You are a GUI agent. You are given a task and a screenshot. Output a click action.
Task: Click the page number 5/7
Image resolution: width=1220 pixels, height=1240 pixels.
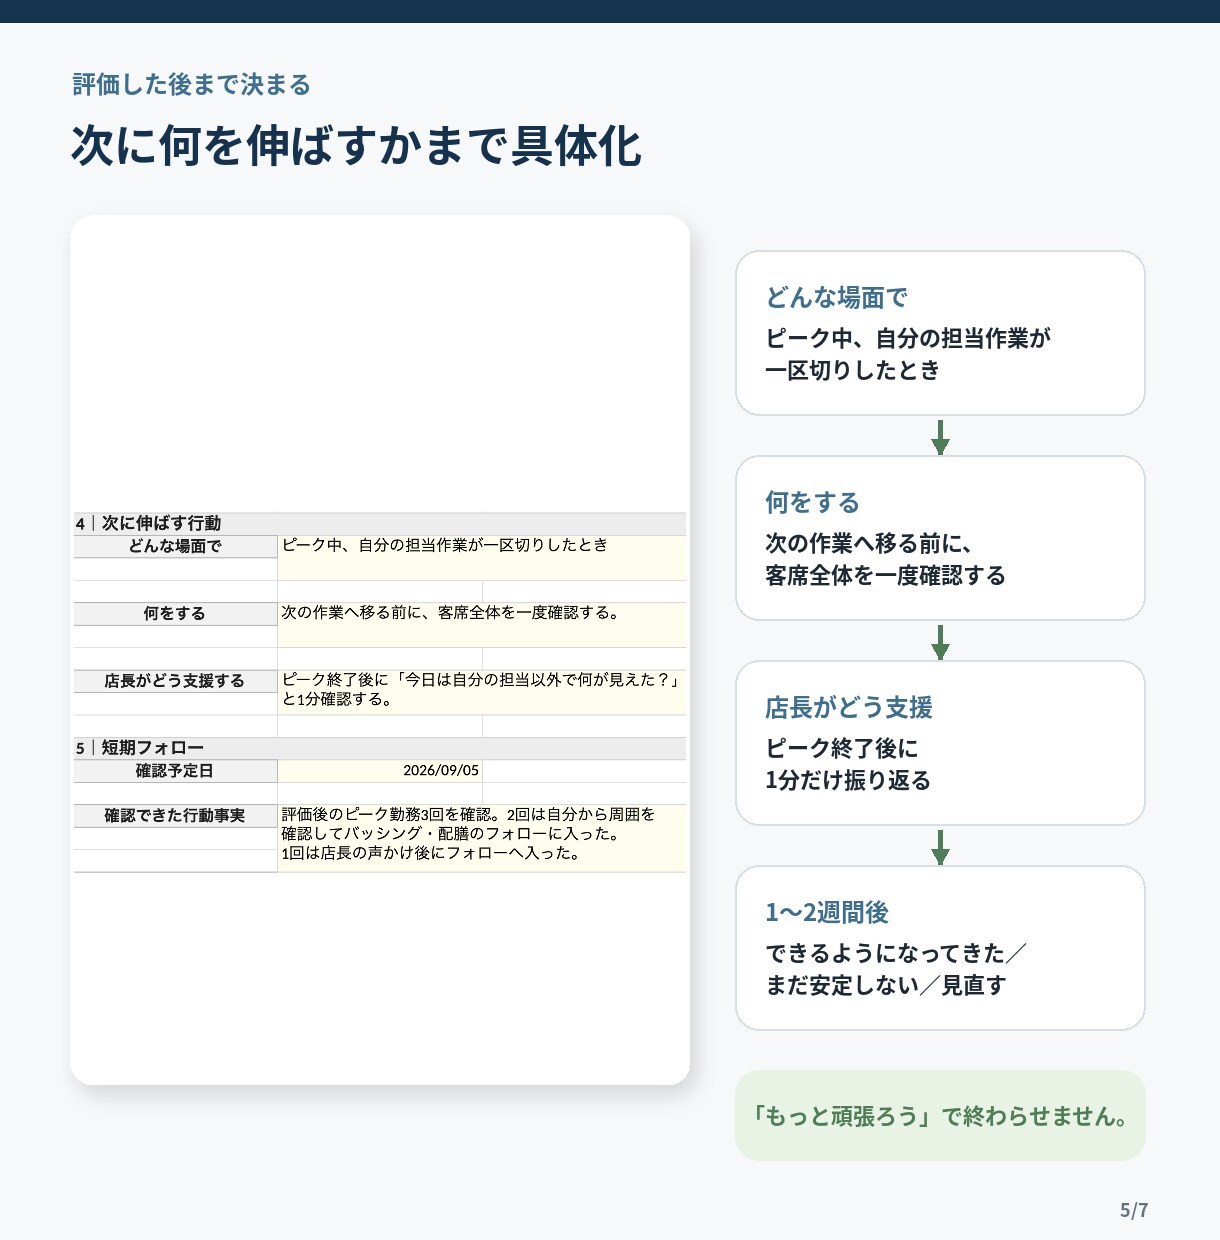(x=1134, y=1210)
